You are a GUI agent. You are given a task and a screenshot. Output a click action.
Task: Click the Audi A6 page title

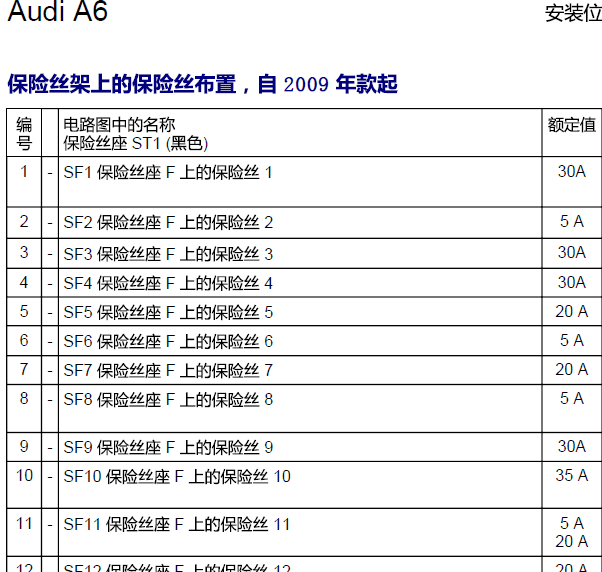click(58, 11)
